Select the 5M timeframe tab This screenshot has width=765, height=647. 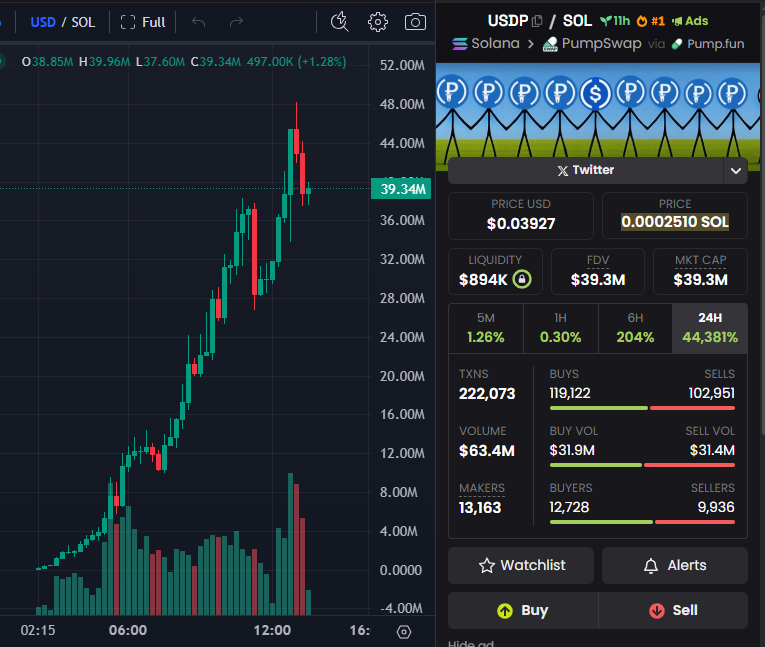pyautogui.click(x=486, y=328)
